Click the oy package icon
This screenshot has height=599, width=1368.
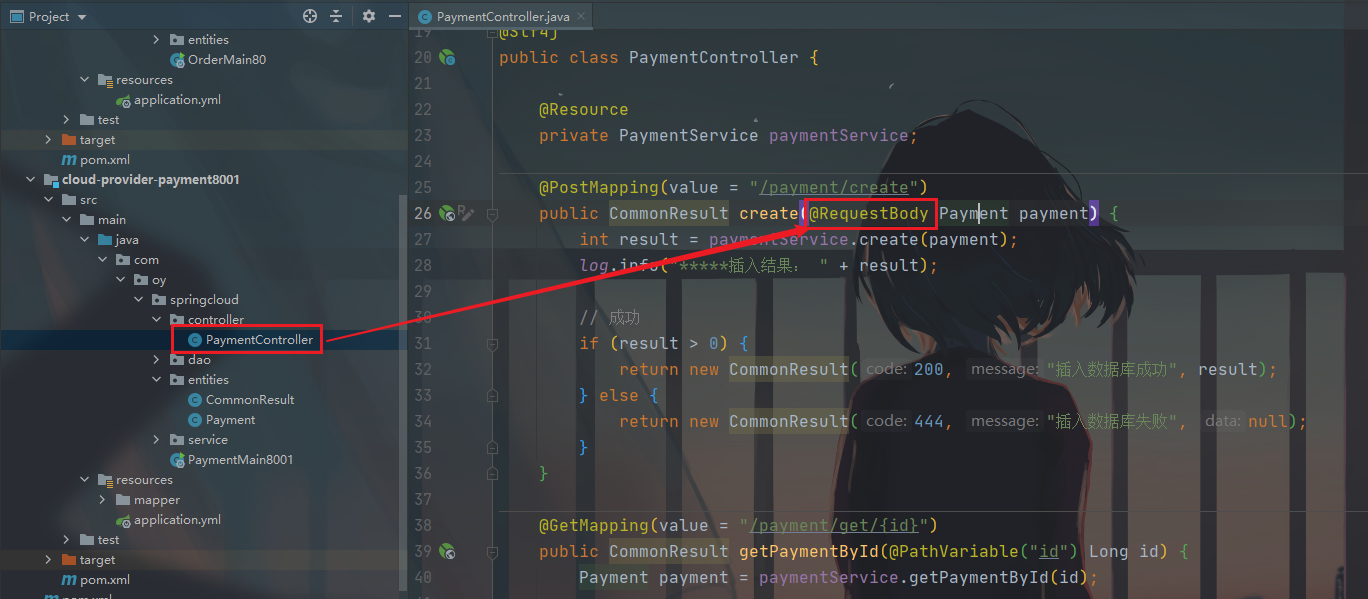click(x=141, y=280)
